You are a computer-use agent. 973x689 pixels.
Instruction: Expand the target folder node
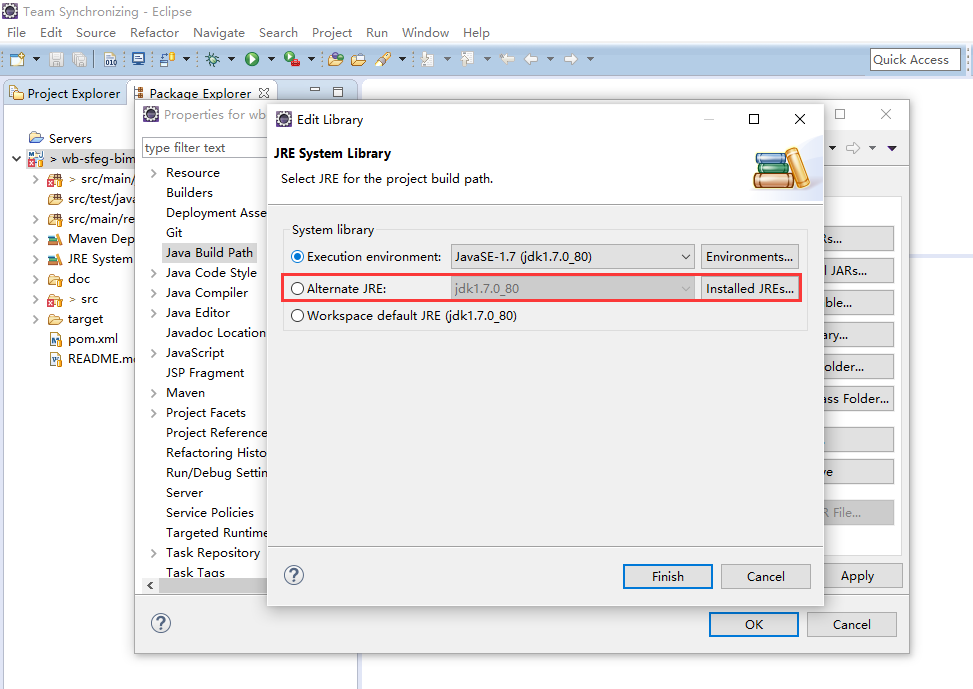35,319
